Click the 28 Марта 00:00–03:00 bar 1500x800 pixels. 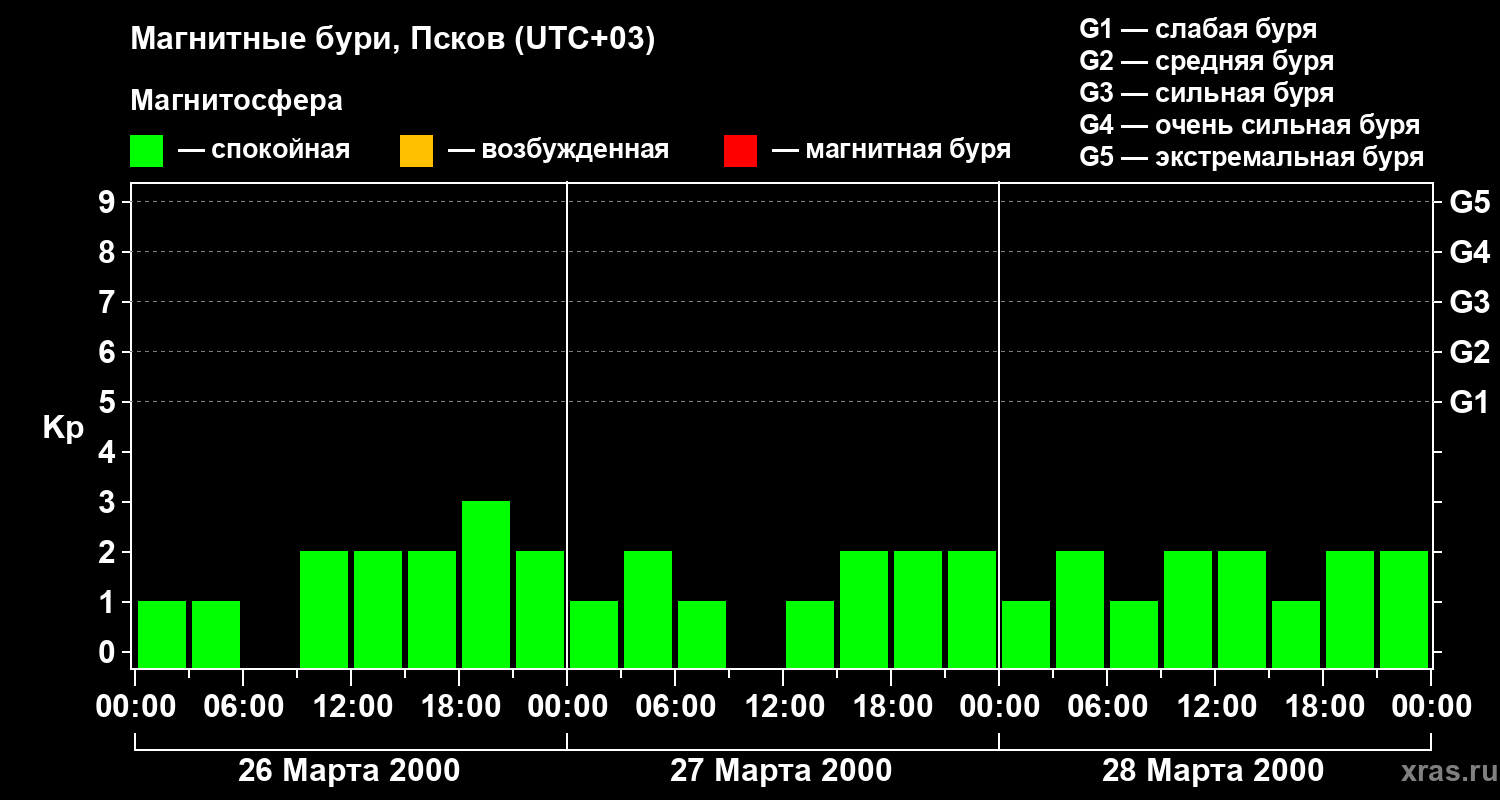tap(1026, 634)
